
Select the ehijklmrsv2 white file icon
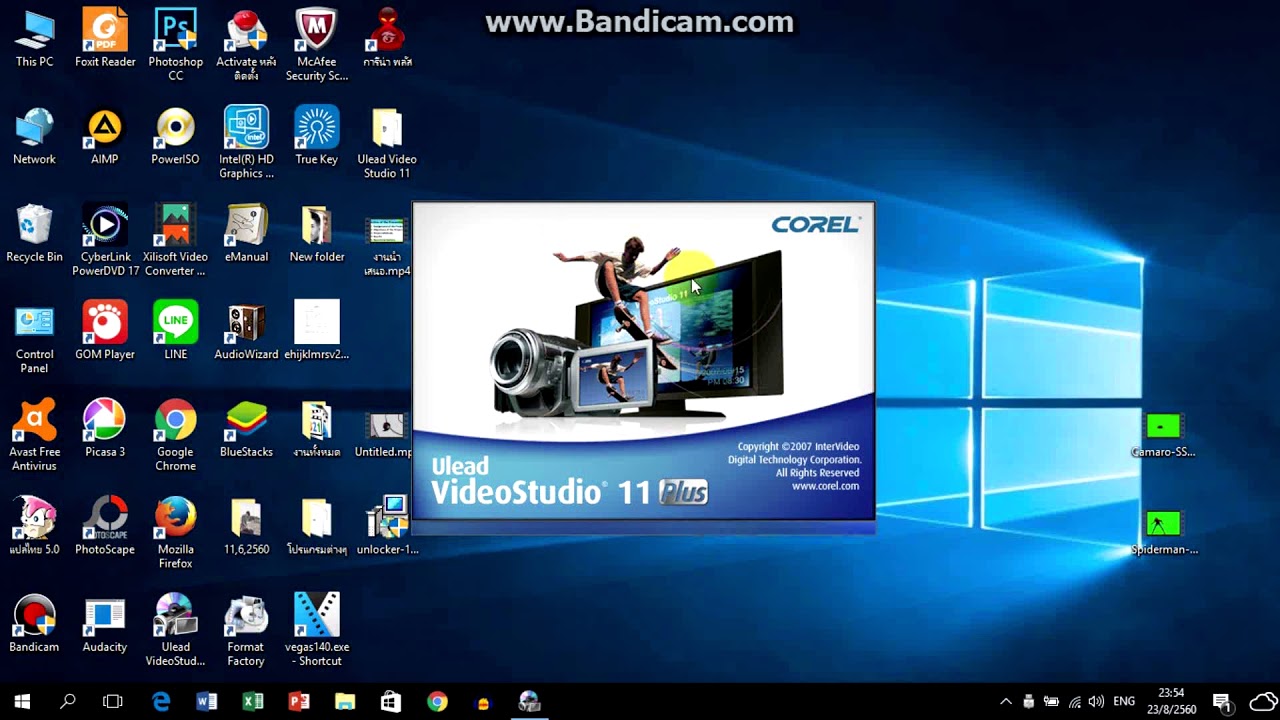click(317, 331)
